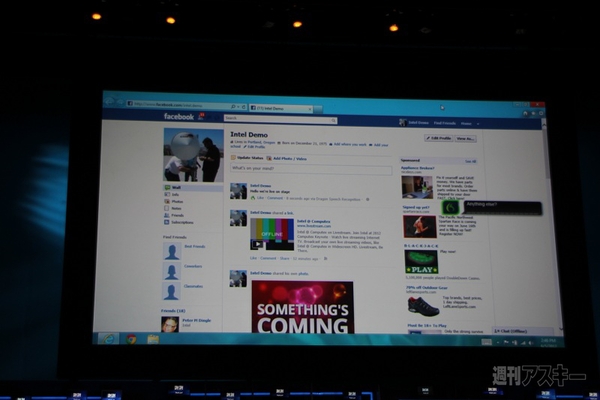
Task: Open the Intel @ Computex link title
Action: pyautogui.click(x=313, y=221)
